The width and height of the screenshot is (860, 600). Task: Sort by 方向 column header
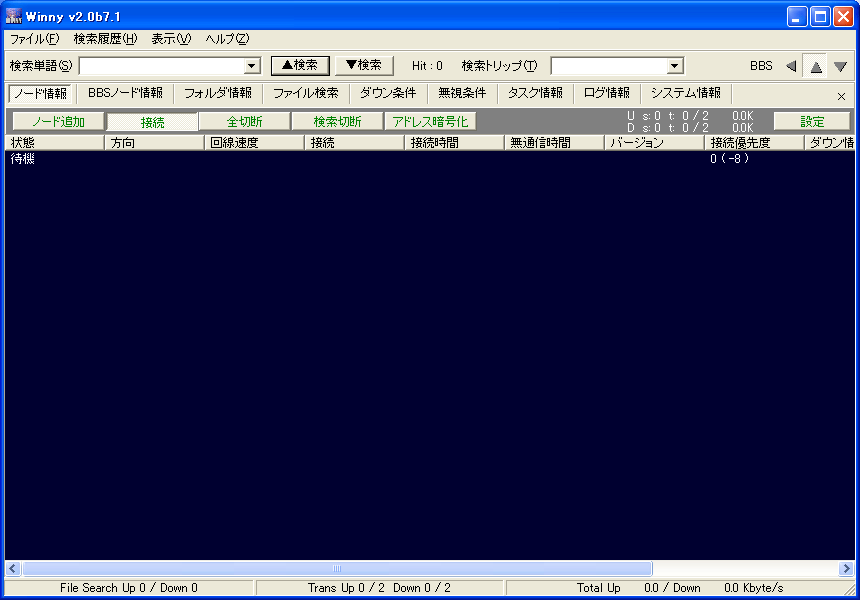click(x=154, y=143)
